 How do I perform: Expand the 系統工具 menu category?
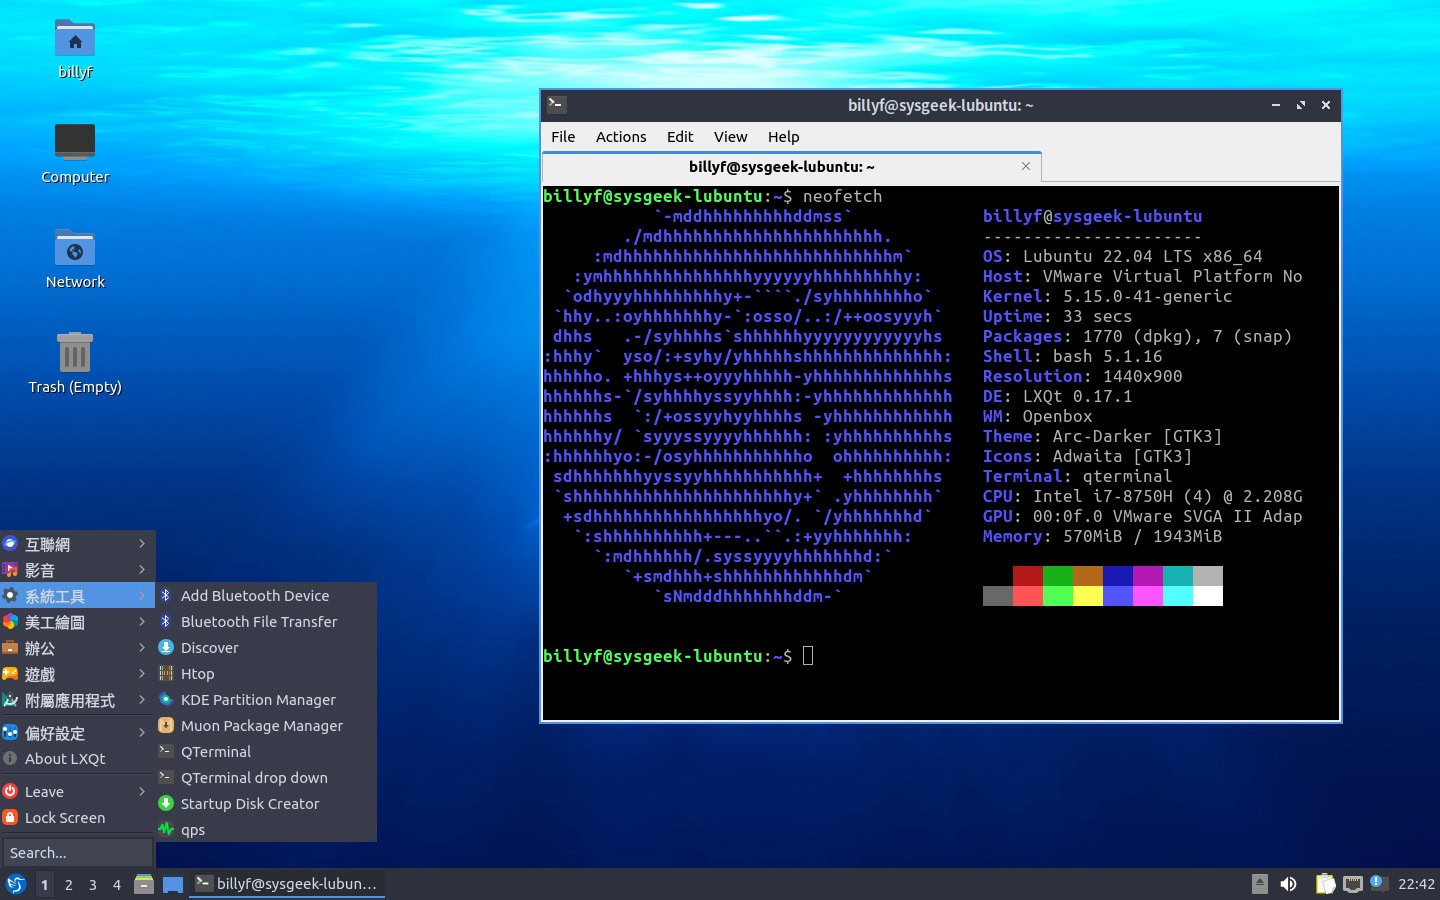point(77,596)
